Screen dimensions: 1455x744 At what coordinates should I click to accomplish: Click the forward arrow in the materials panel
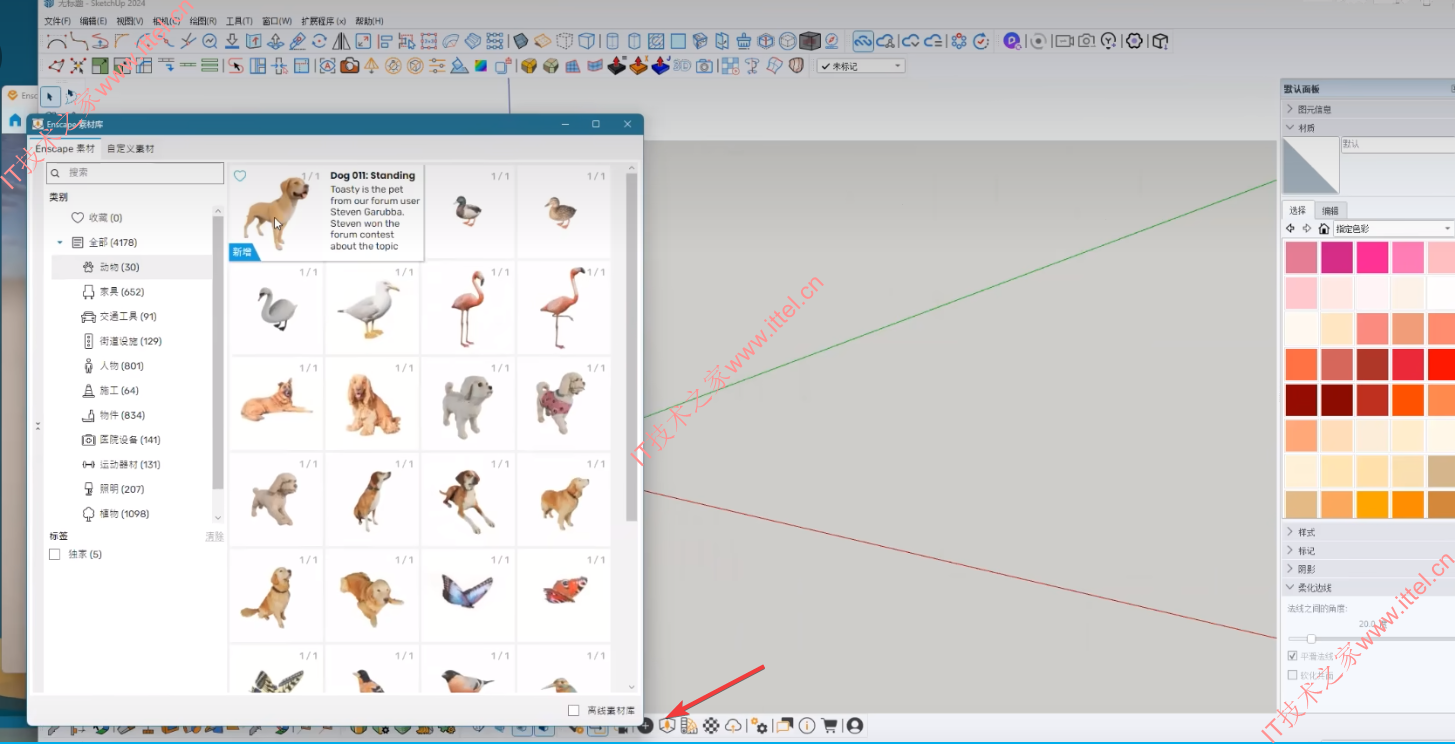[x=1307, y=229]
